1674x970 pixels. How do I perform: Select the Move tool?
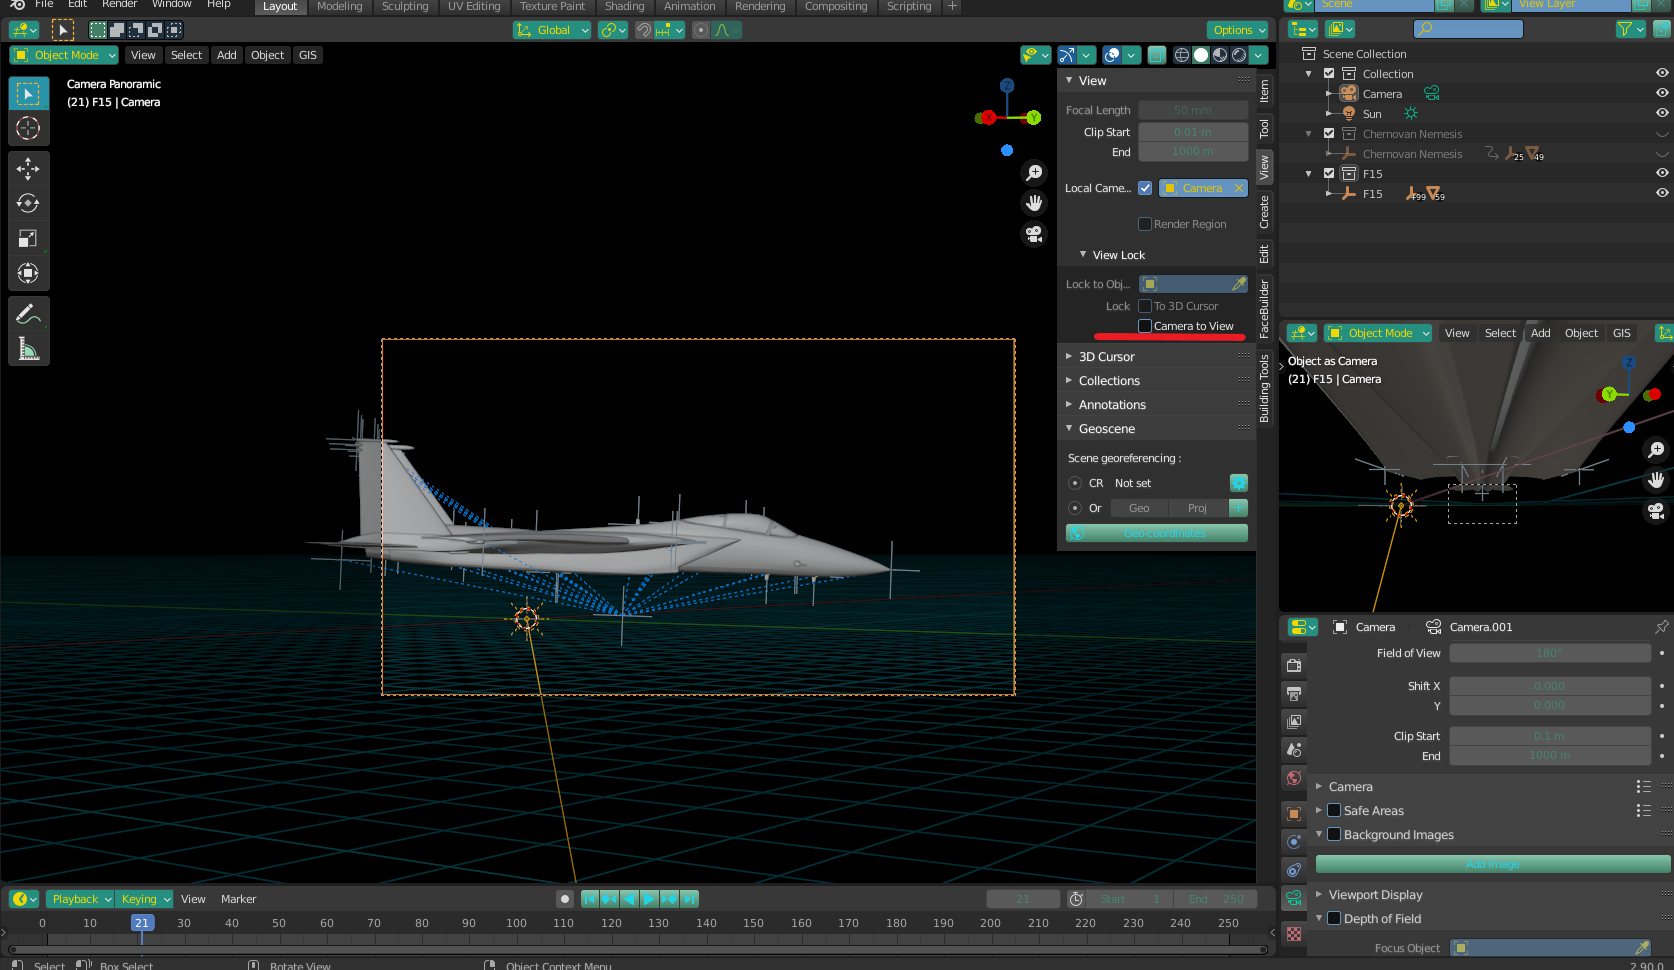28,168
